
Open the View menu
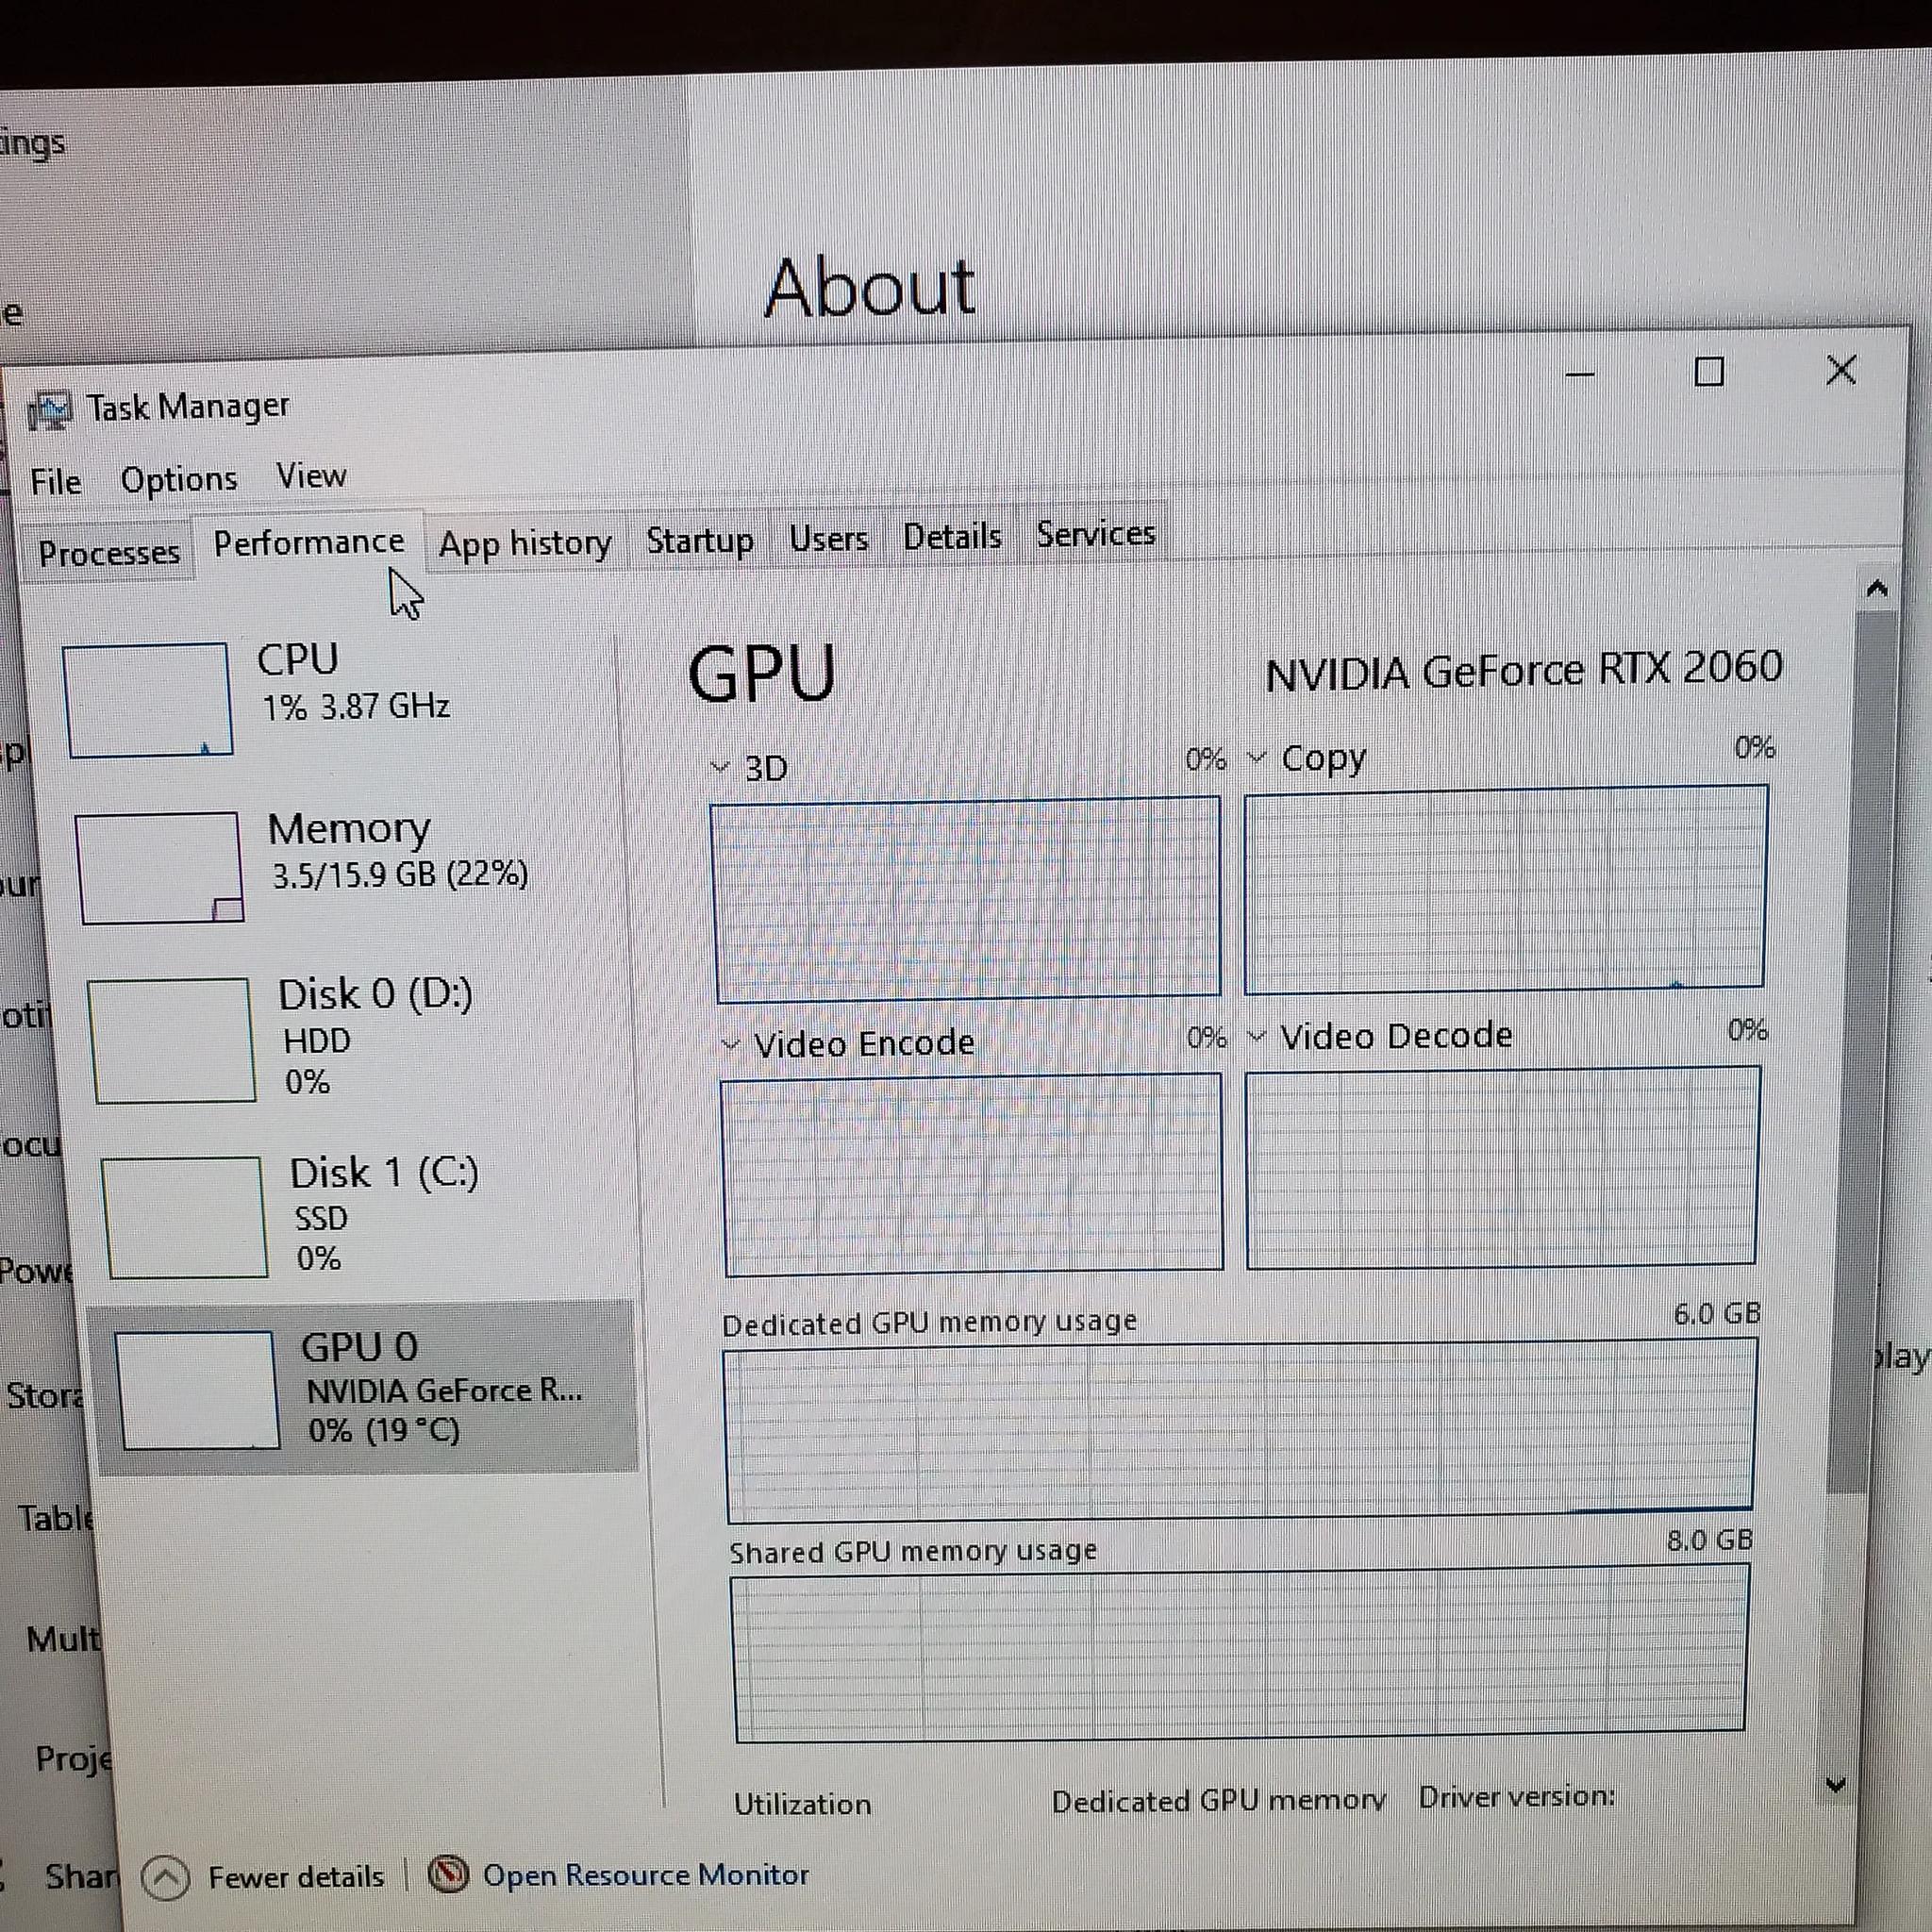[311, 476]
